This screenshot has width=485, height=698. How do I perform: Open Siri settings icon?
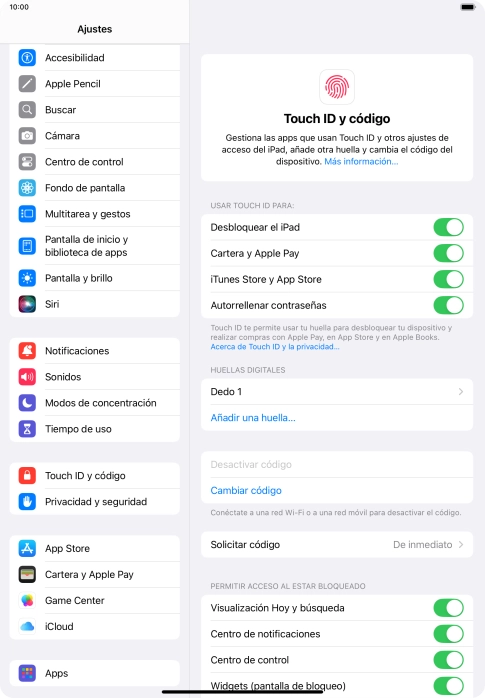click(x=27, y=304)
